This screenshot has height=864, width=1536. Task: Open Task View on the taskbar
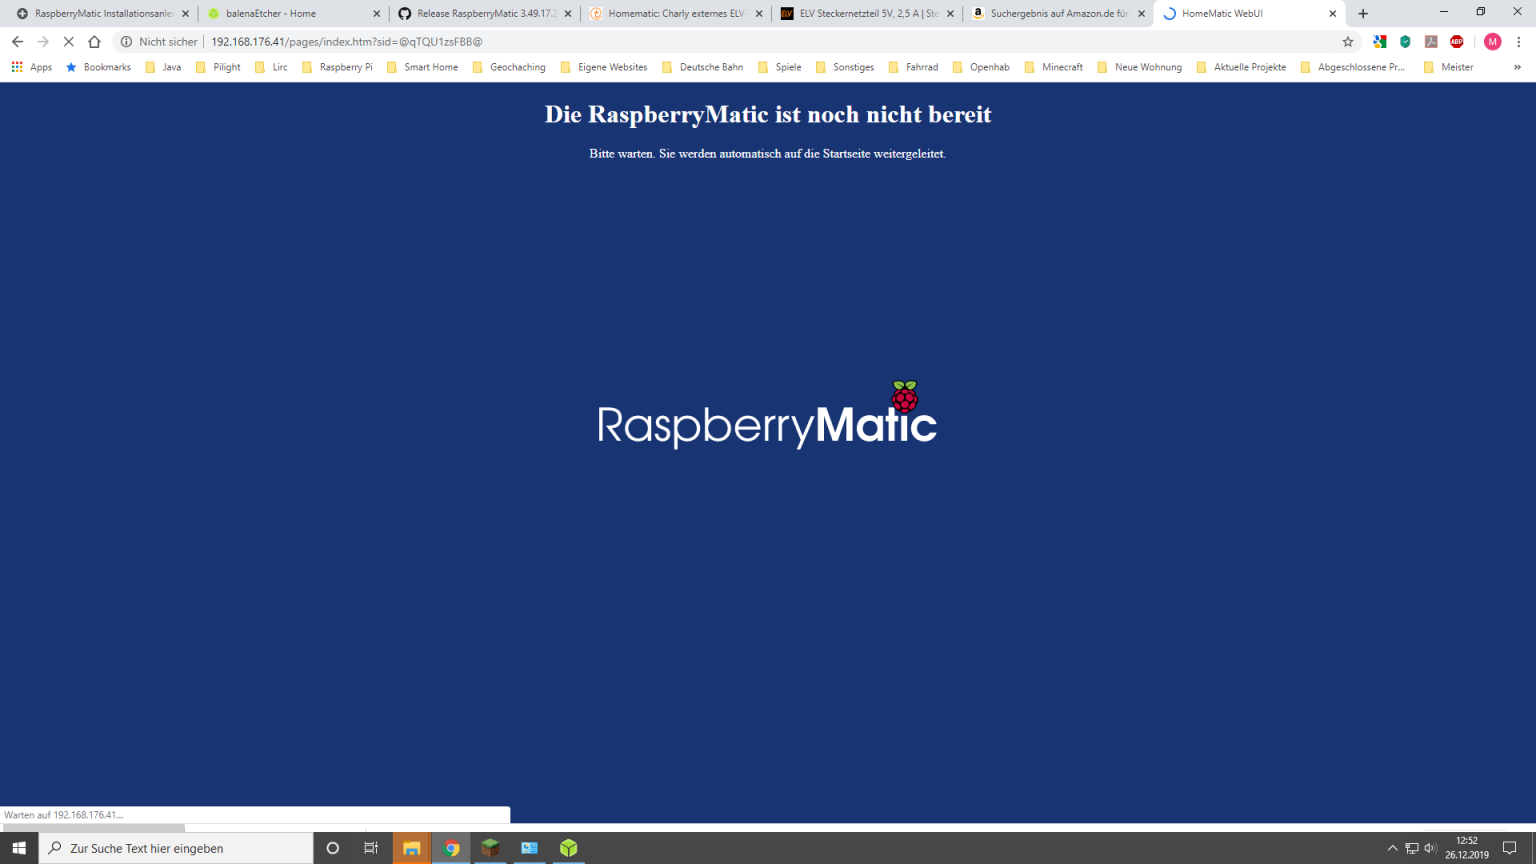click(x=370, y=848)
